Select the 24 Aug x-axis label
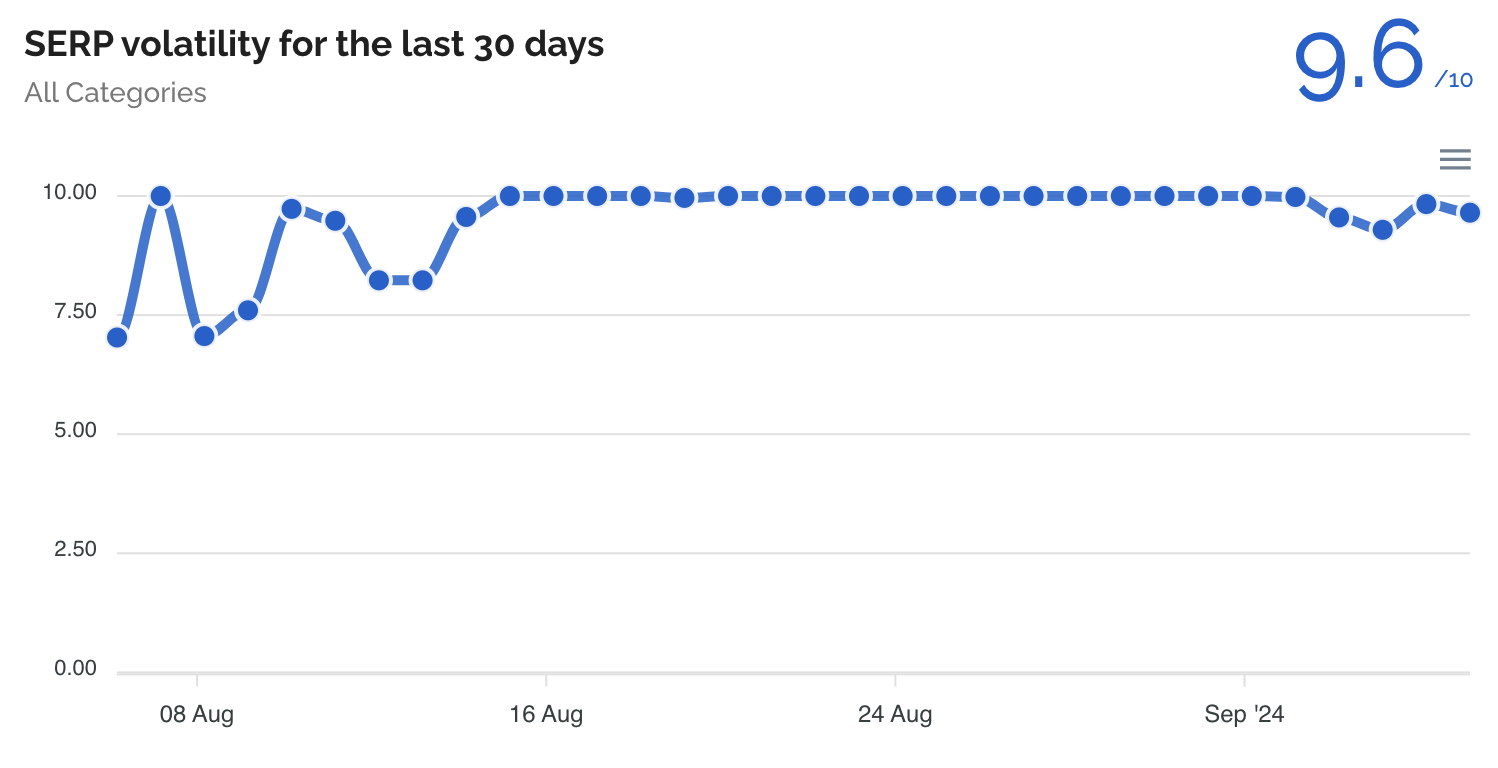1498x768 pixels. 895,715
